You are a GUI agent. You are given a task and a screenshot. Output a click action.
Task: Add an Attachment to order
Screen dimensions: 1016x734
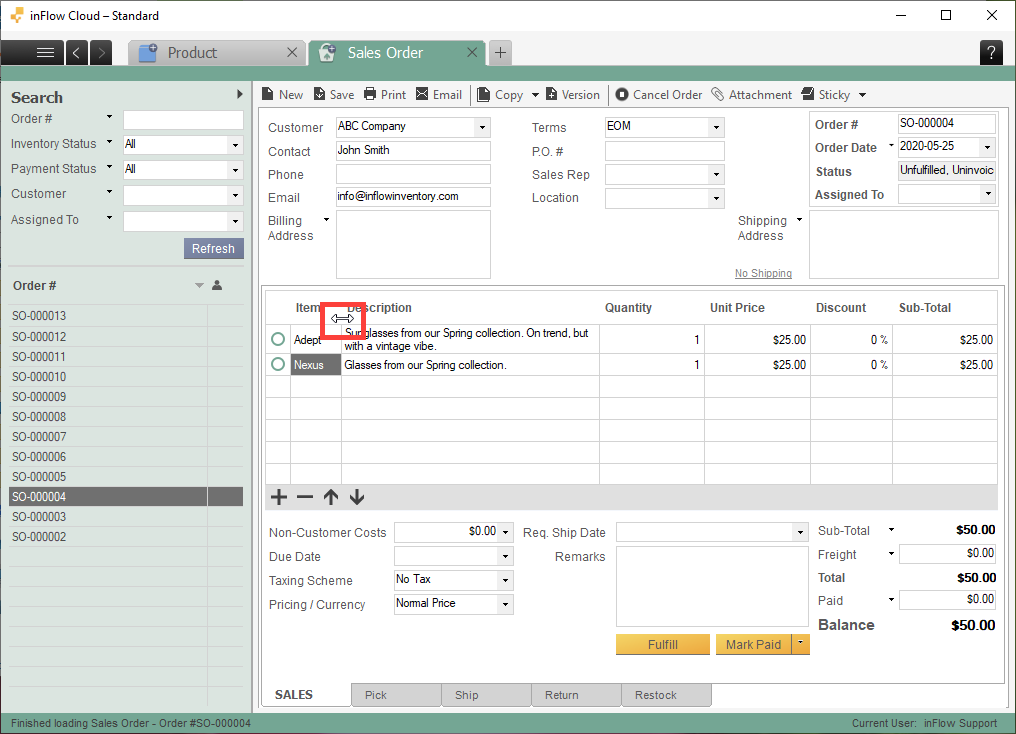[x=751, y=95]
